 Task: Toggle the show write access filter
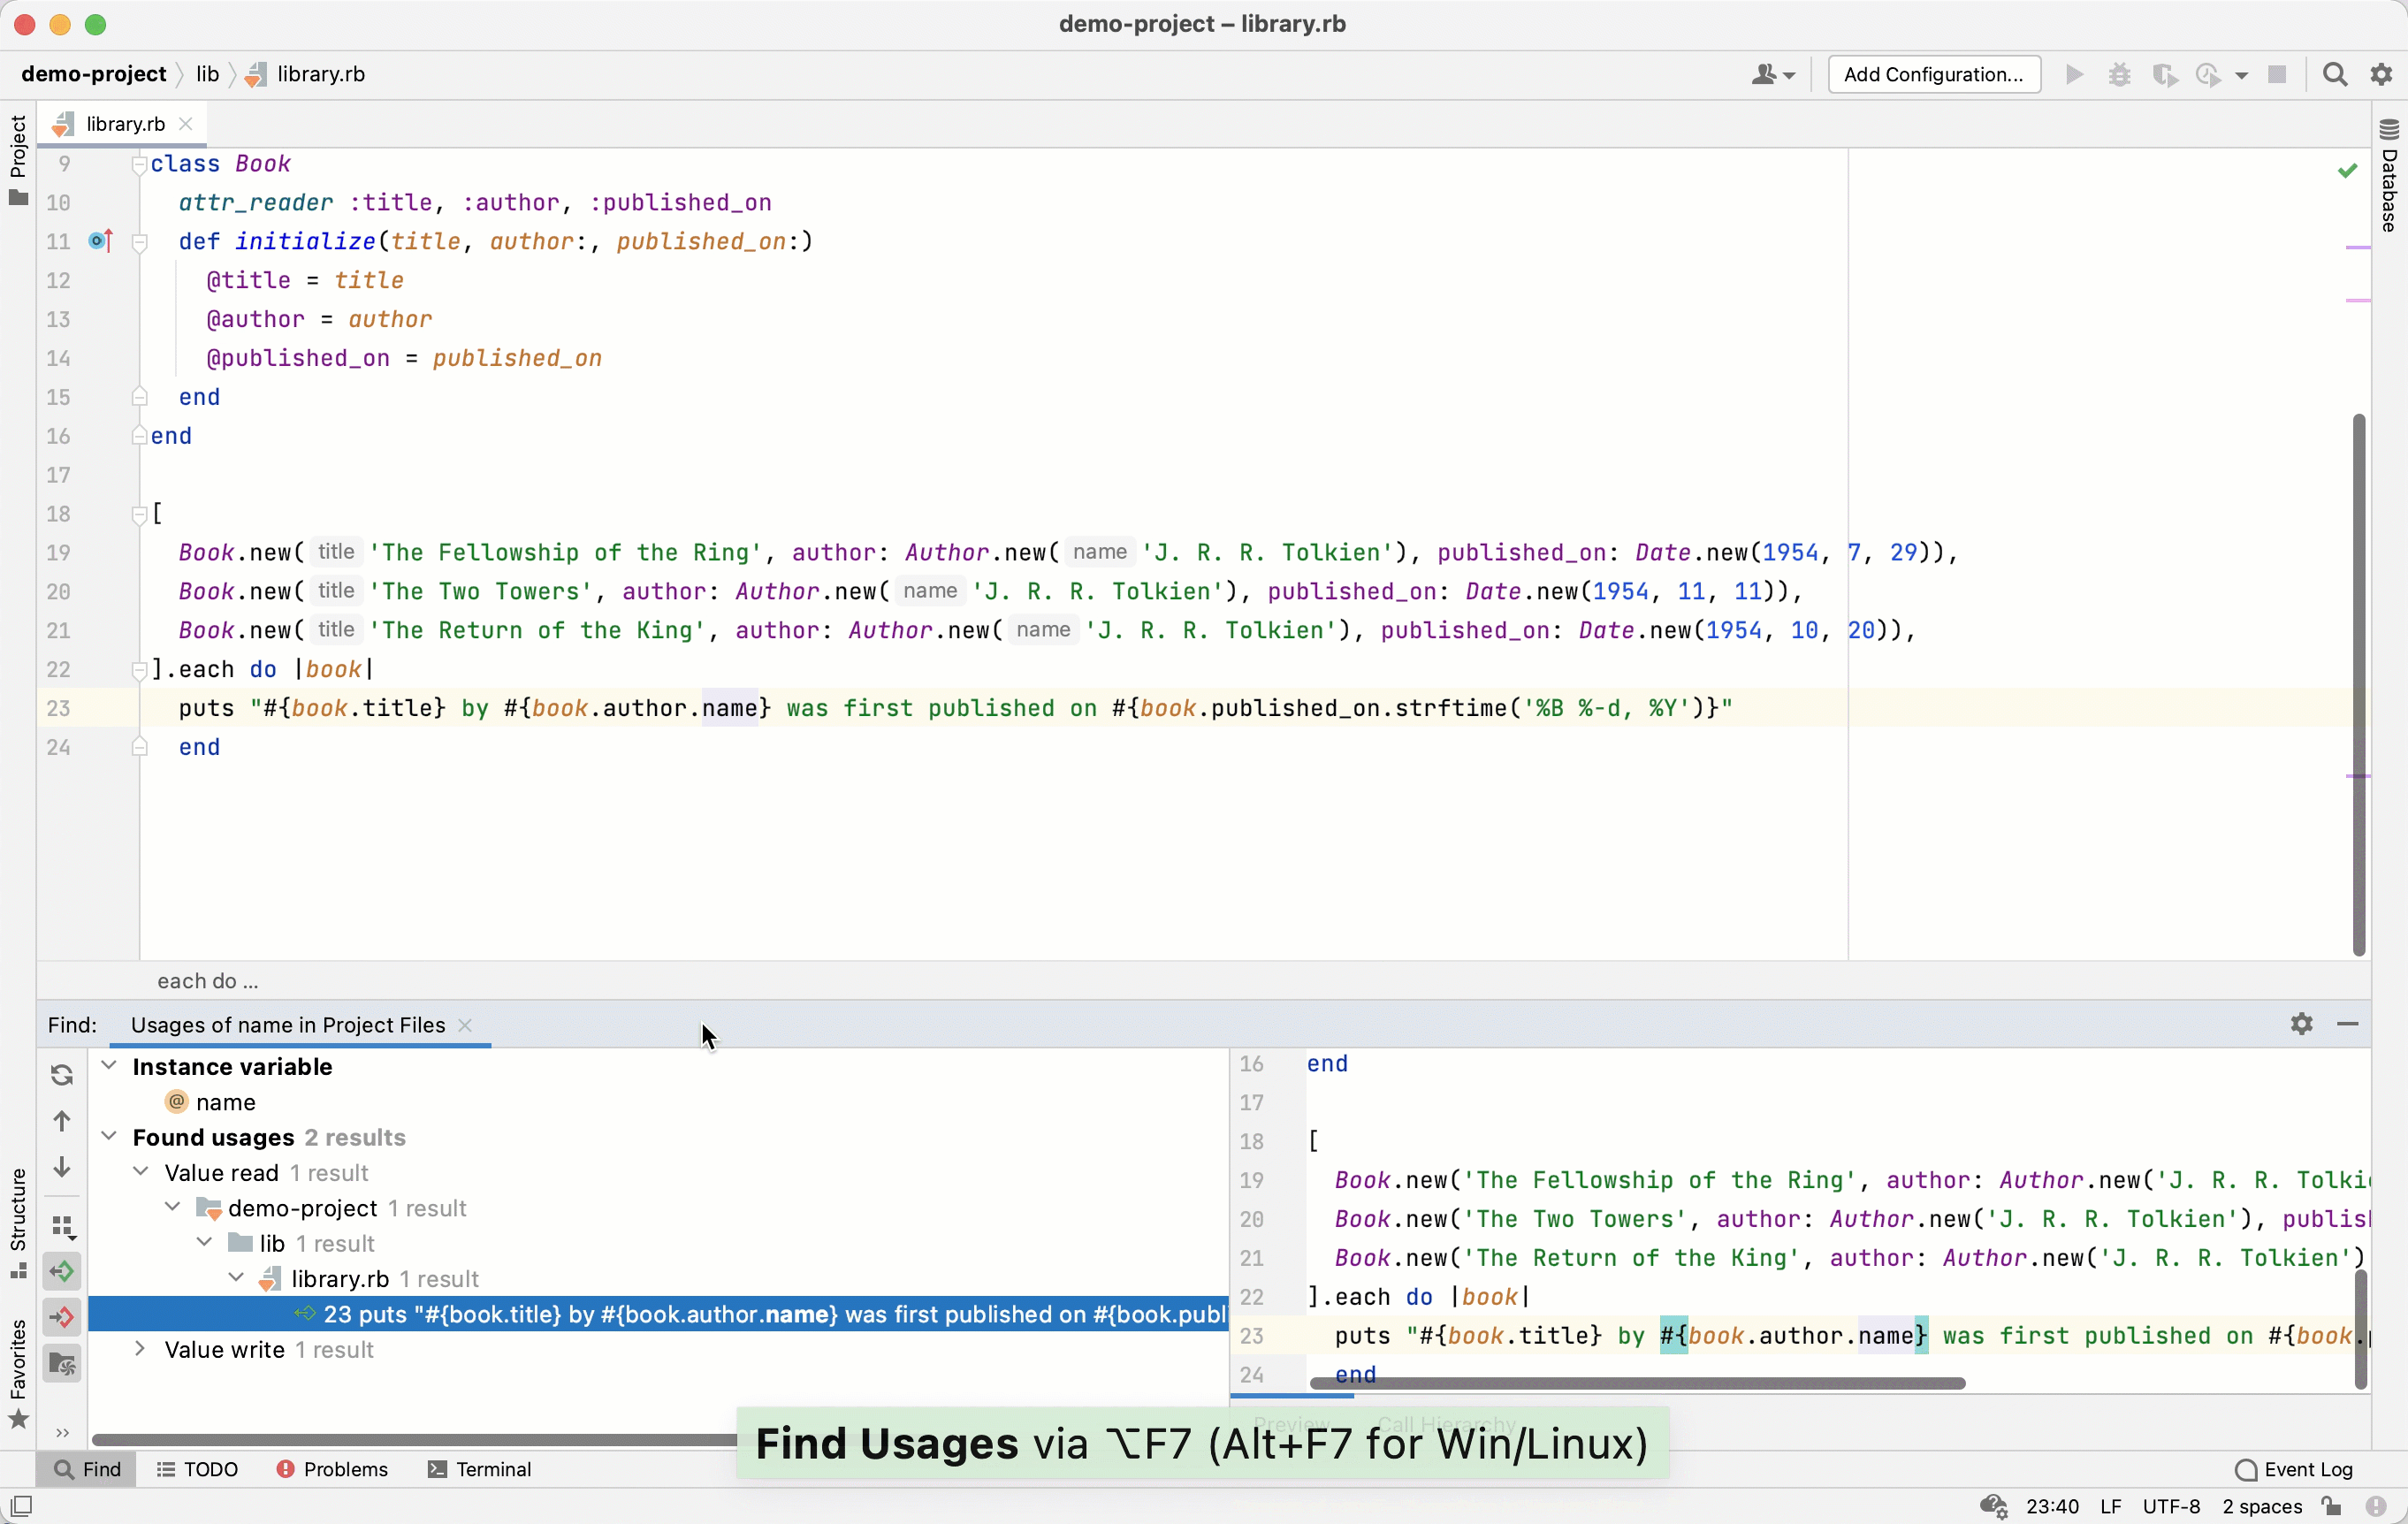62,1317
